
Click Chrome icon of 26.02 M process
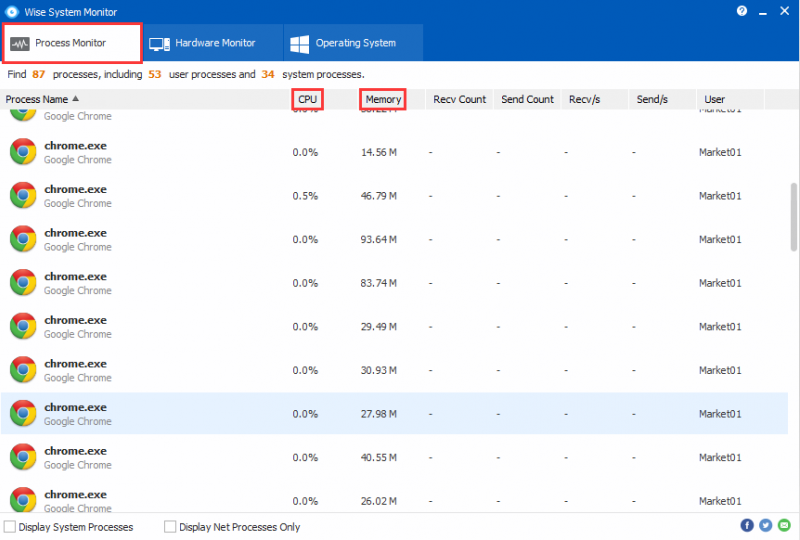[23, 500]
